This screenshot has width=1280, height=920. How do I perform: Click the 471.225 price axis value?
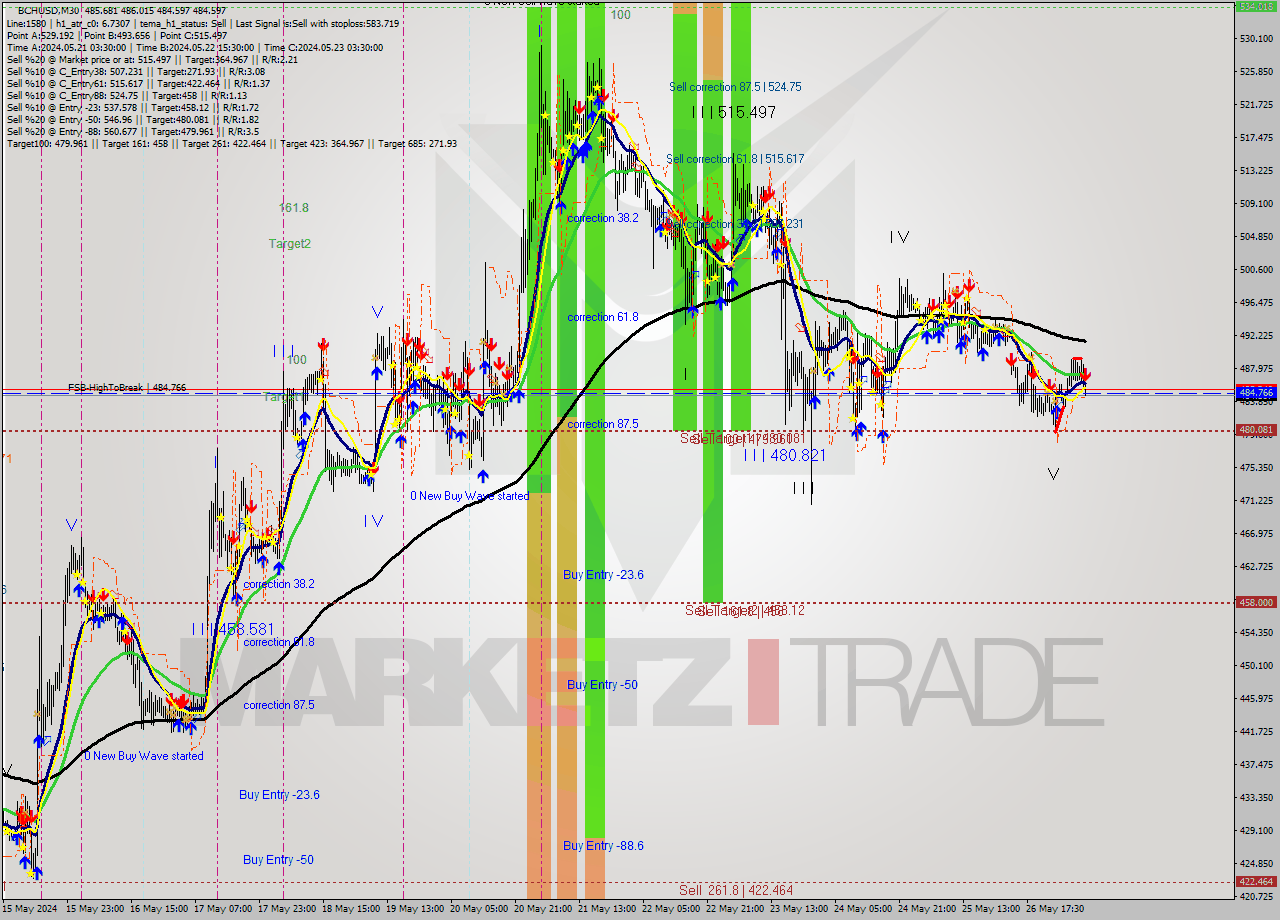tap(1256, 500)
